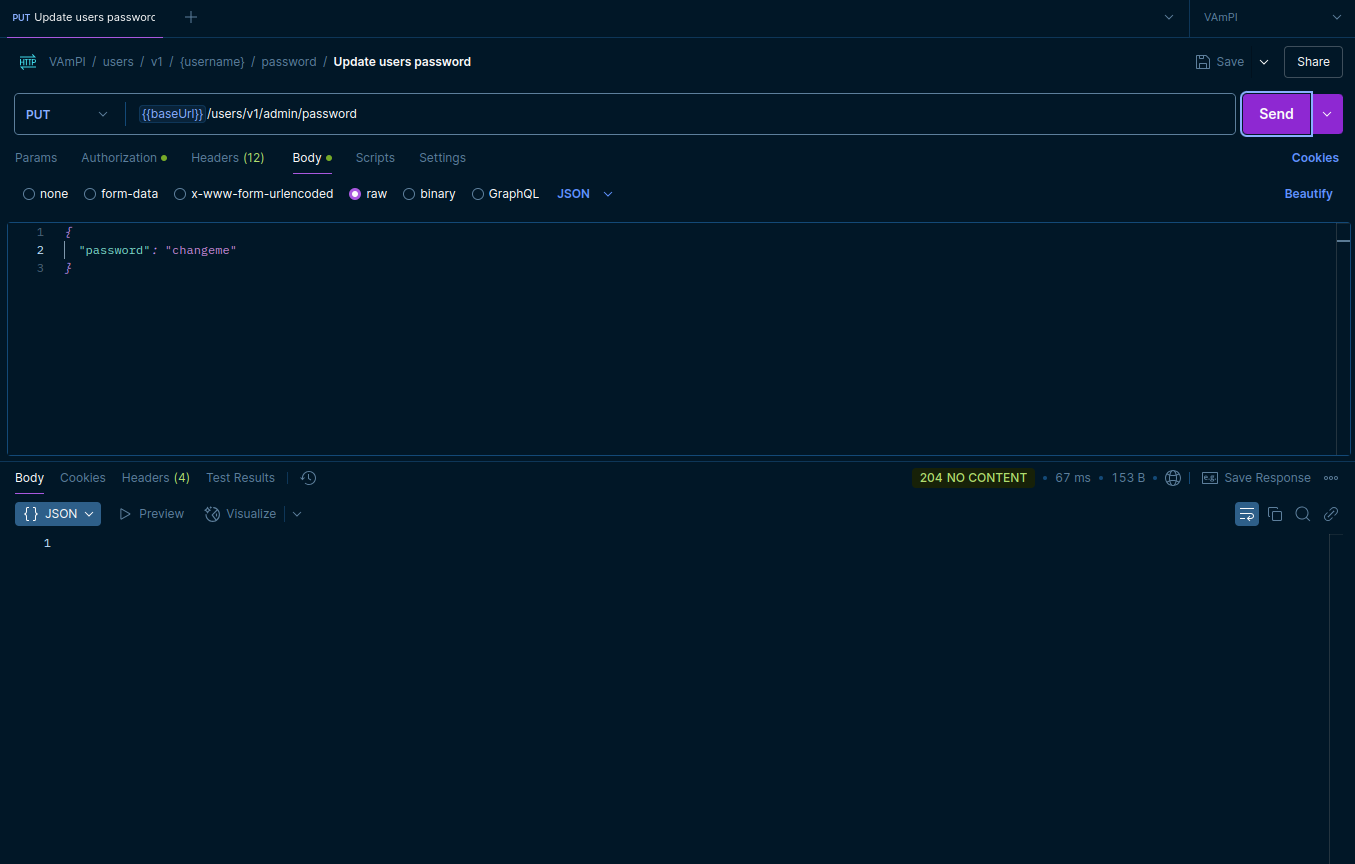
Task: Open new tab with plus icon
Action: 191,17
